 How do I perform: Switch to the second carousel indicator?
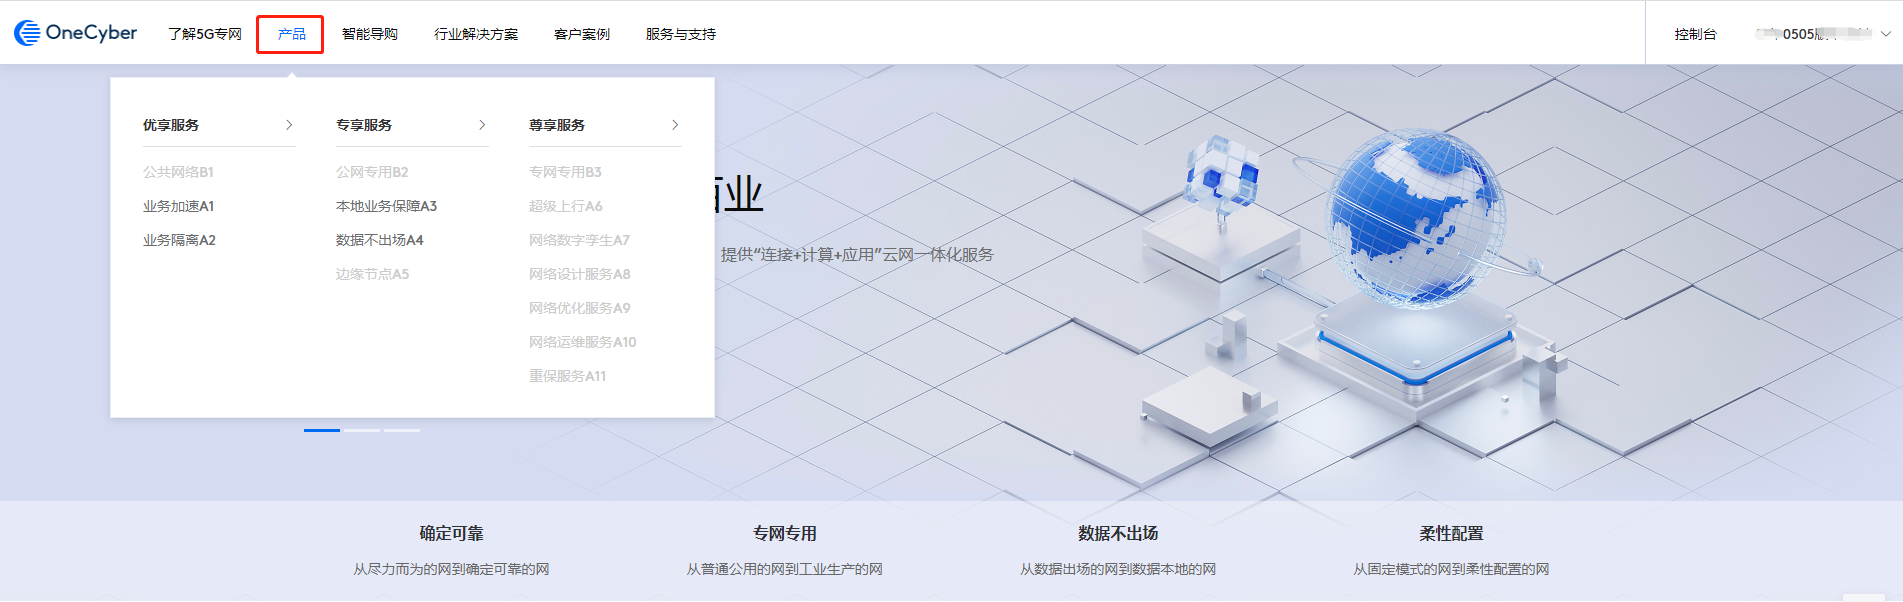click(362, 430)
